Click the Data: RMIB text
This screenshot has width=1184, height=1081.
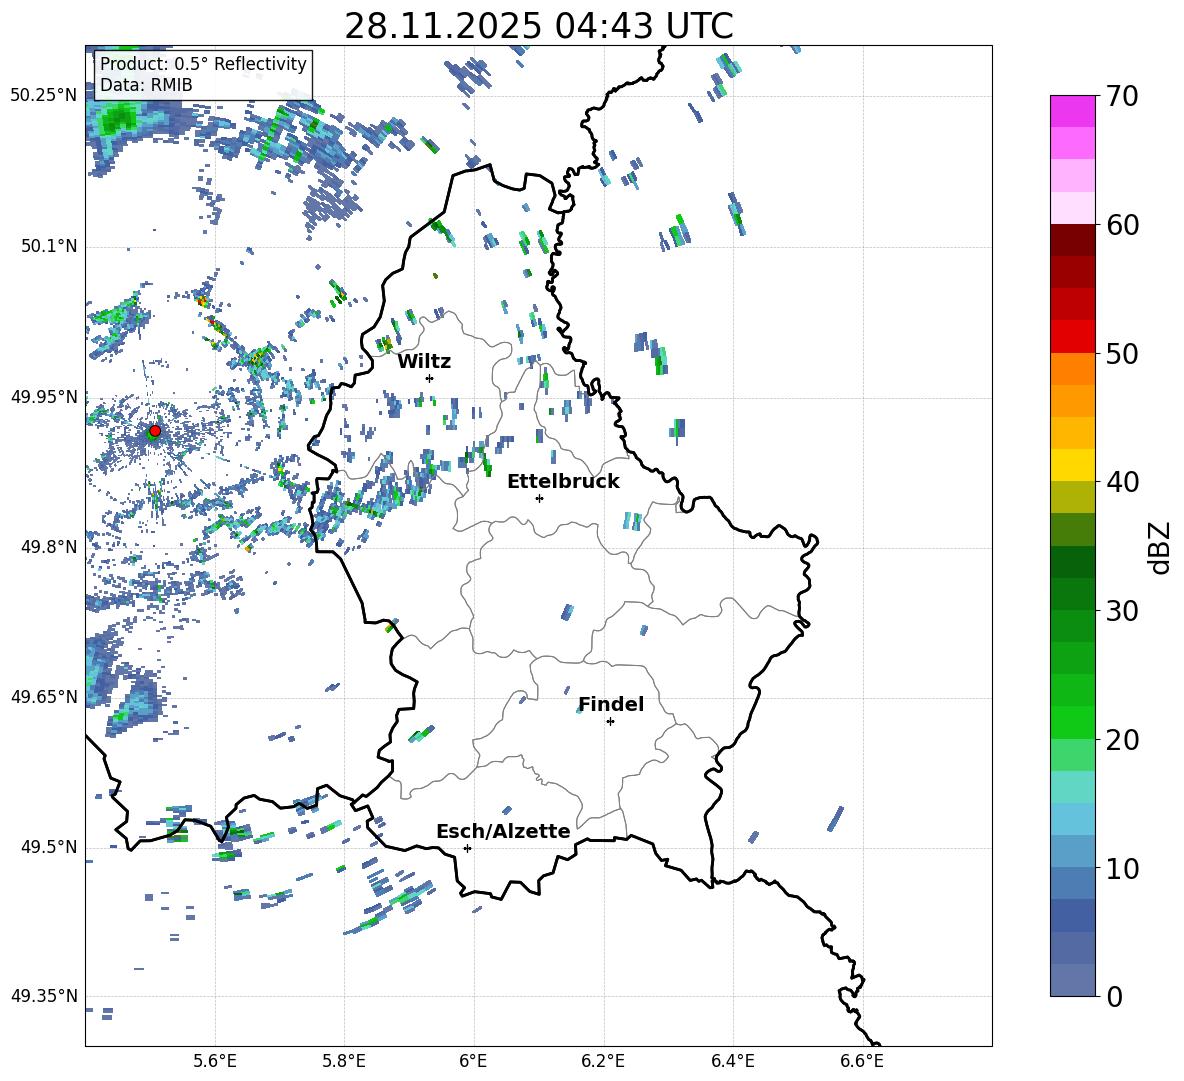[146, 85]
